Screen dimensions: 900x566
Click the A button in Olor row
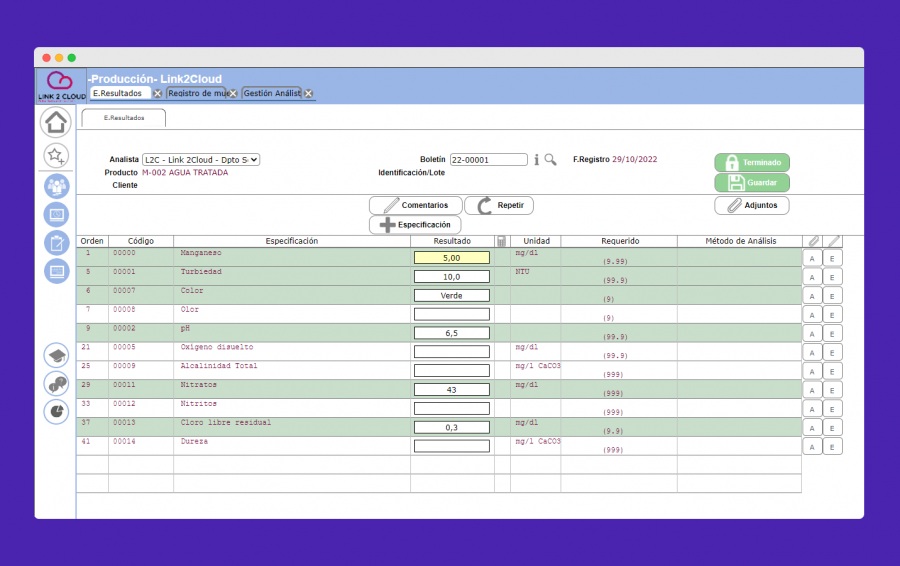(812, 315)
